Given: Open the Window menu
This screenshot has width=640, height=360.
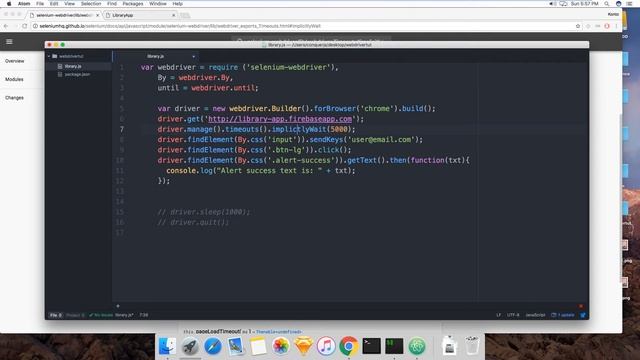Looking at the screenshot, I should coord(158,4).
